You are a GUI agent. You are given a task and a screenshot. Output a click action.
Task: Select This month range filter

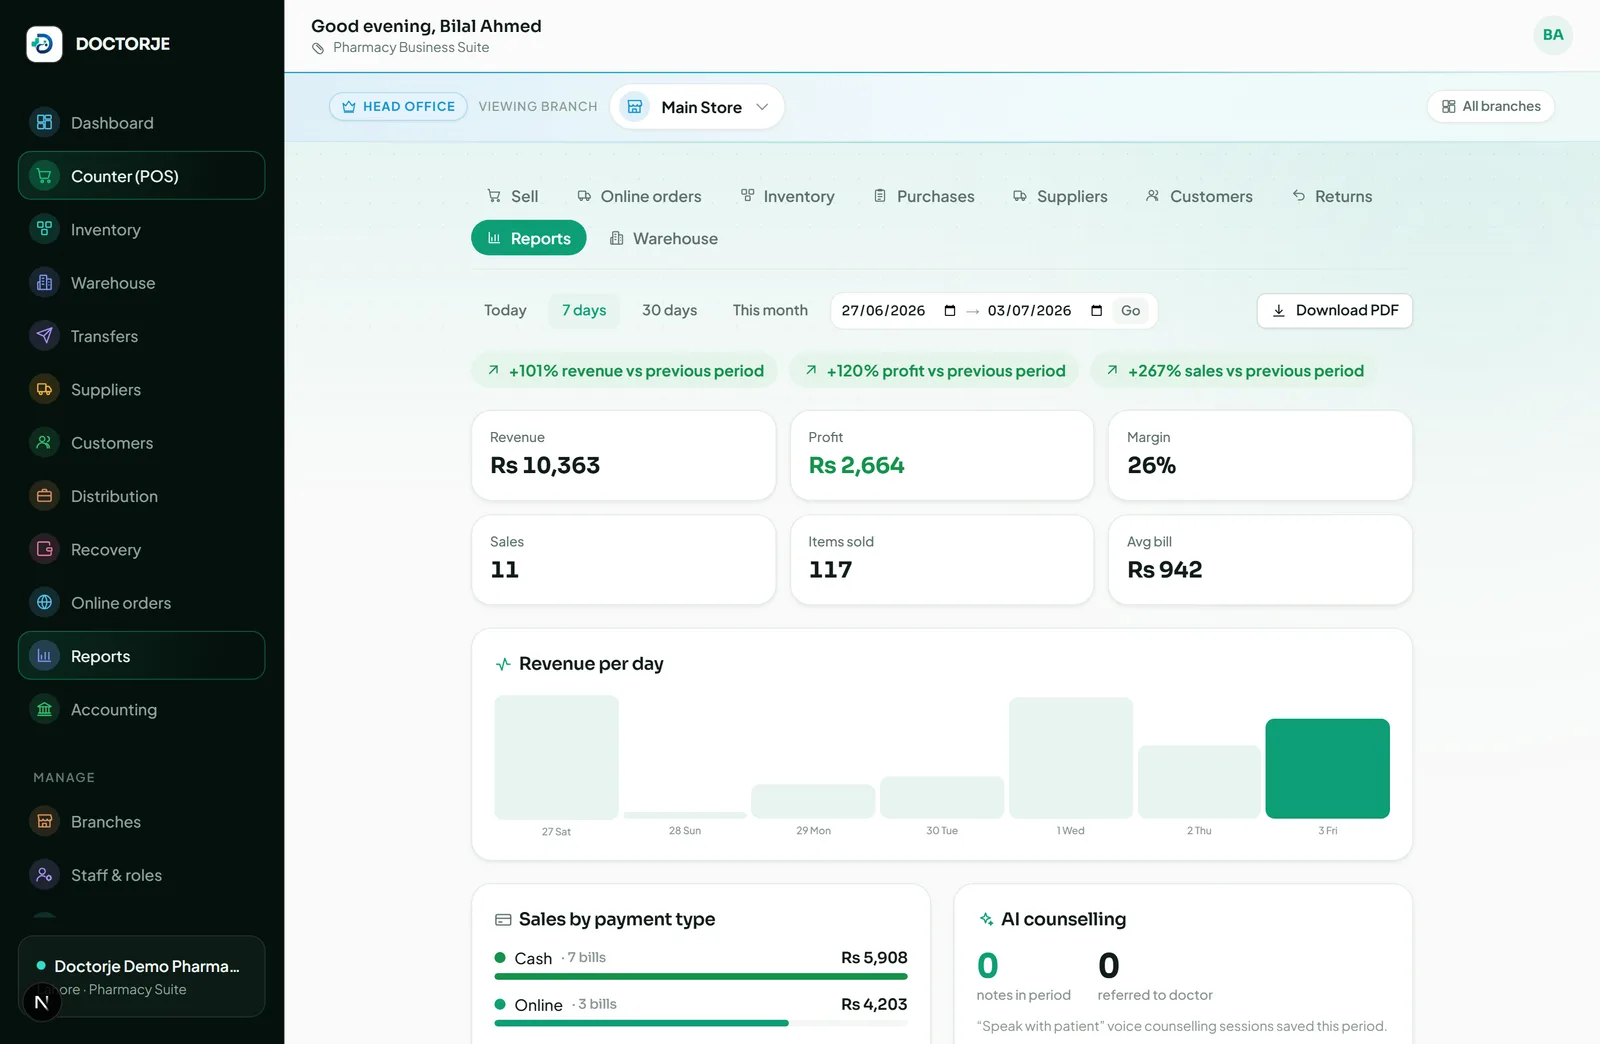770,310
